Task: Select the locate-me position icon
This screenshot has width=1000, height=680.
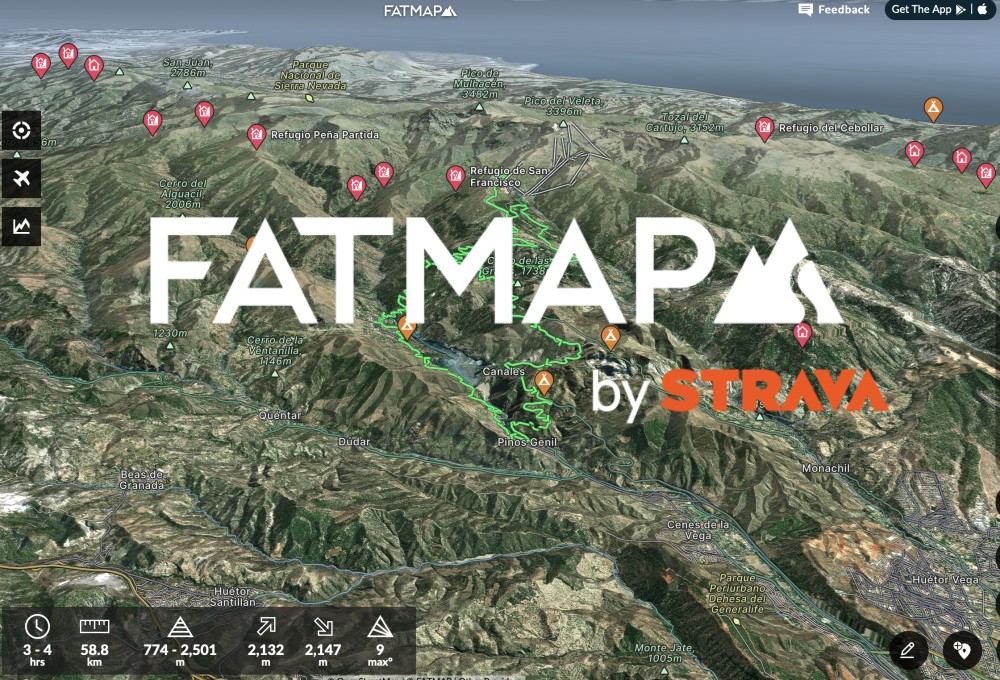Action: 21,131
